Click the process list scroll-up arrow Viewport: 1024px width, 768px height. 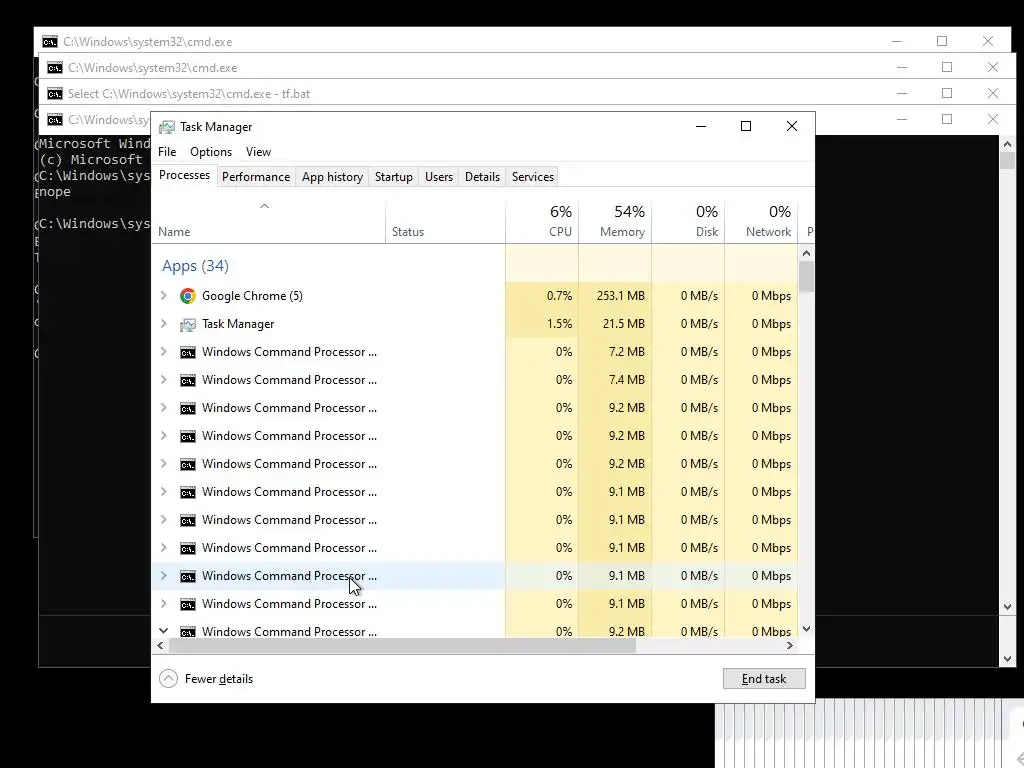pos(807,253)
